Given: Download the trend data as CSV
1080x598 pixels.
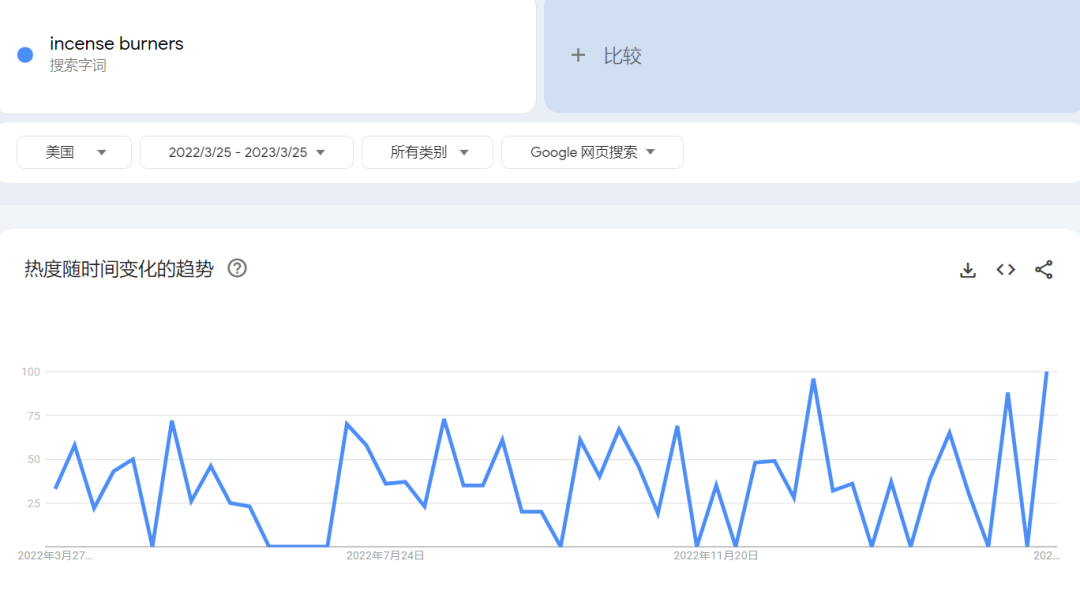Looking at the screenshot, I should coord(967,270).
